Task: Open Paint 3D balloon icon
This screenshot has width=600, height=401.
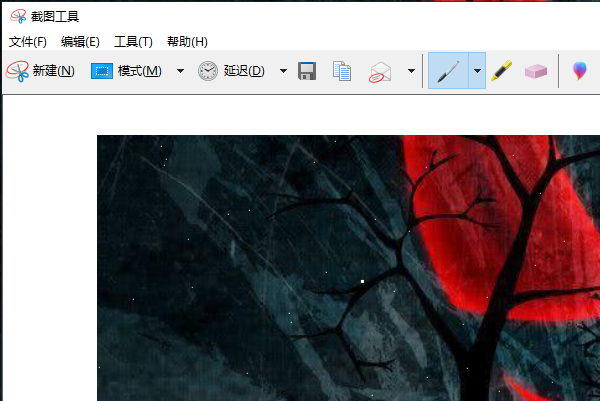Action: pyautogui.click(x=579, y=71)
